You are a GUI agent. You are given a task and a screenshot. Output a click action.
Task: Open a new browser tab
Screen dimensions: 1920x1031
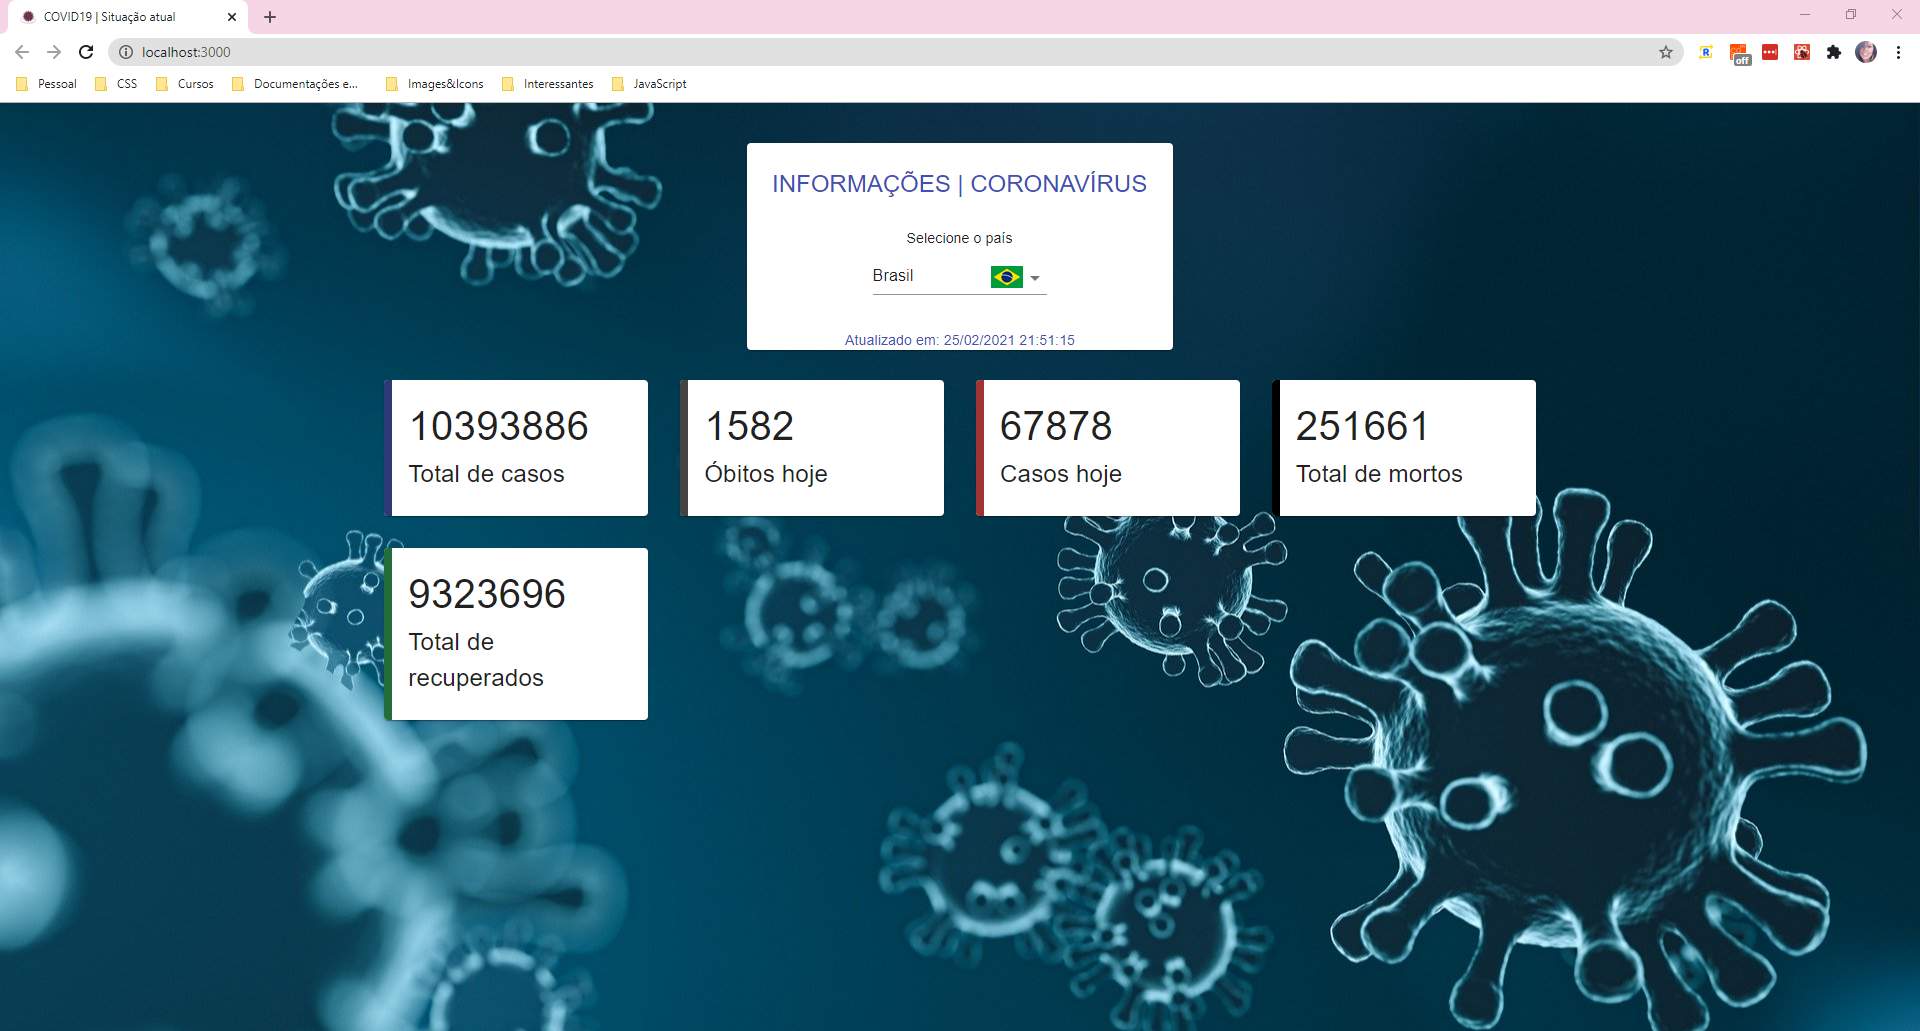[x=270, y=17]
